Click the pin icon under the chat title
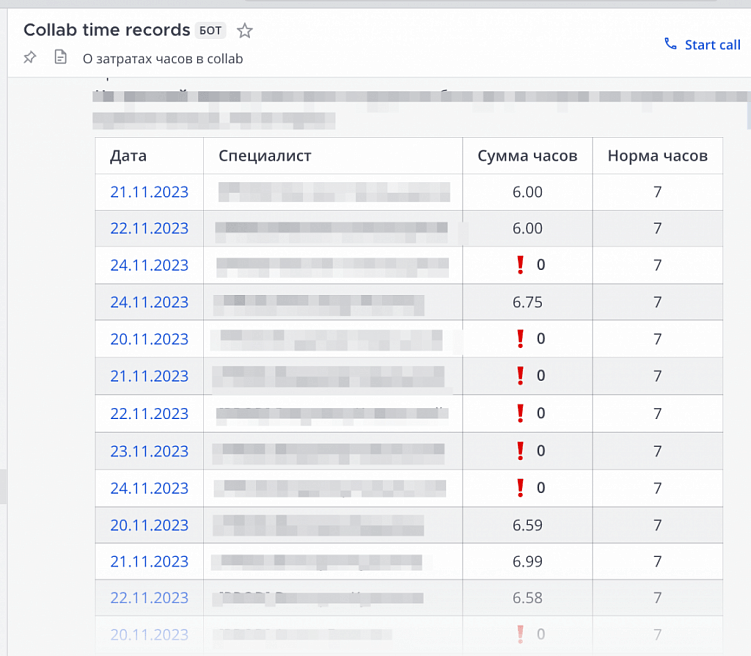Screen dimensions: 751x656 pyautogui.click(x=30, y=58)
